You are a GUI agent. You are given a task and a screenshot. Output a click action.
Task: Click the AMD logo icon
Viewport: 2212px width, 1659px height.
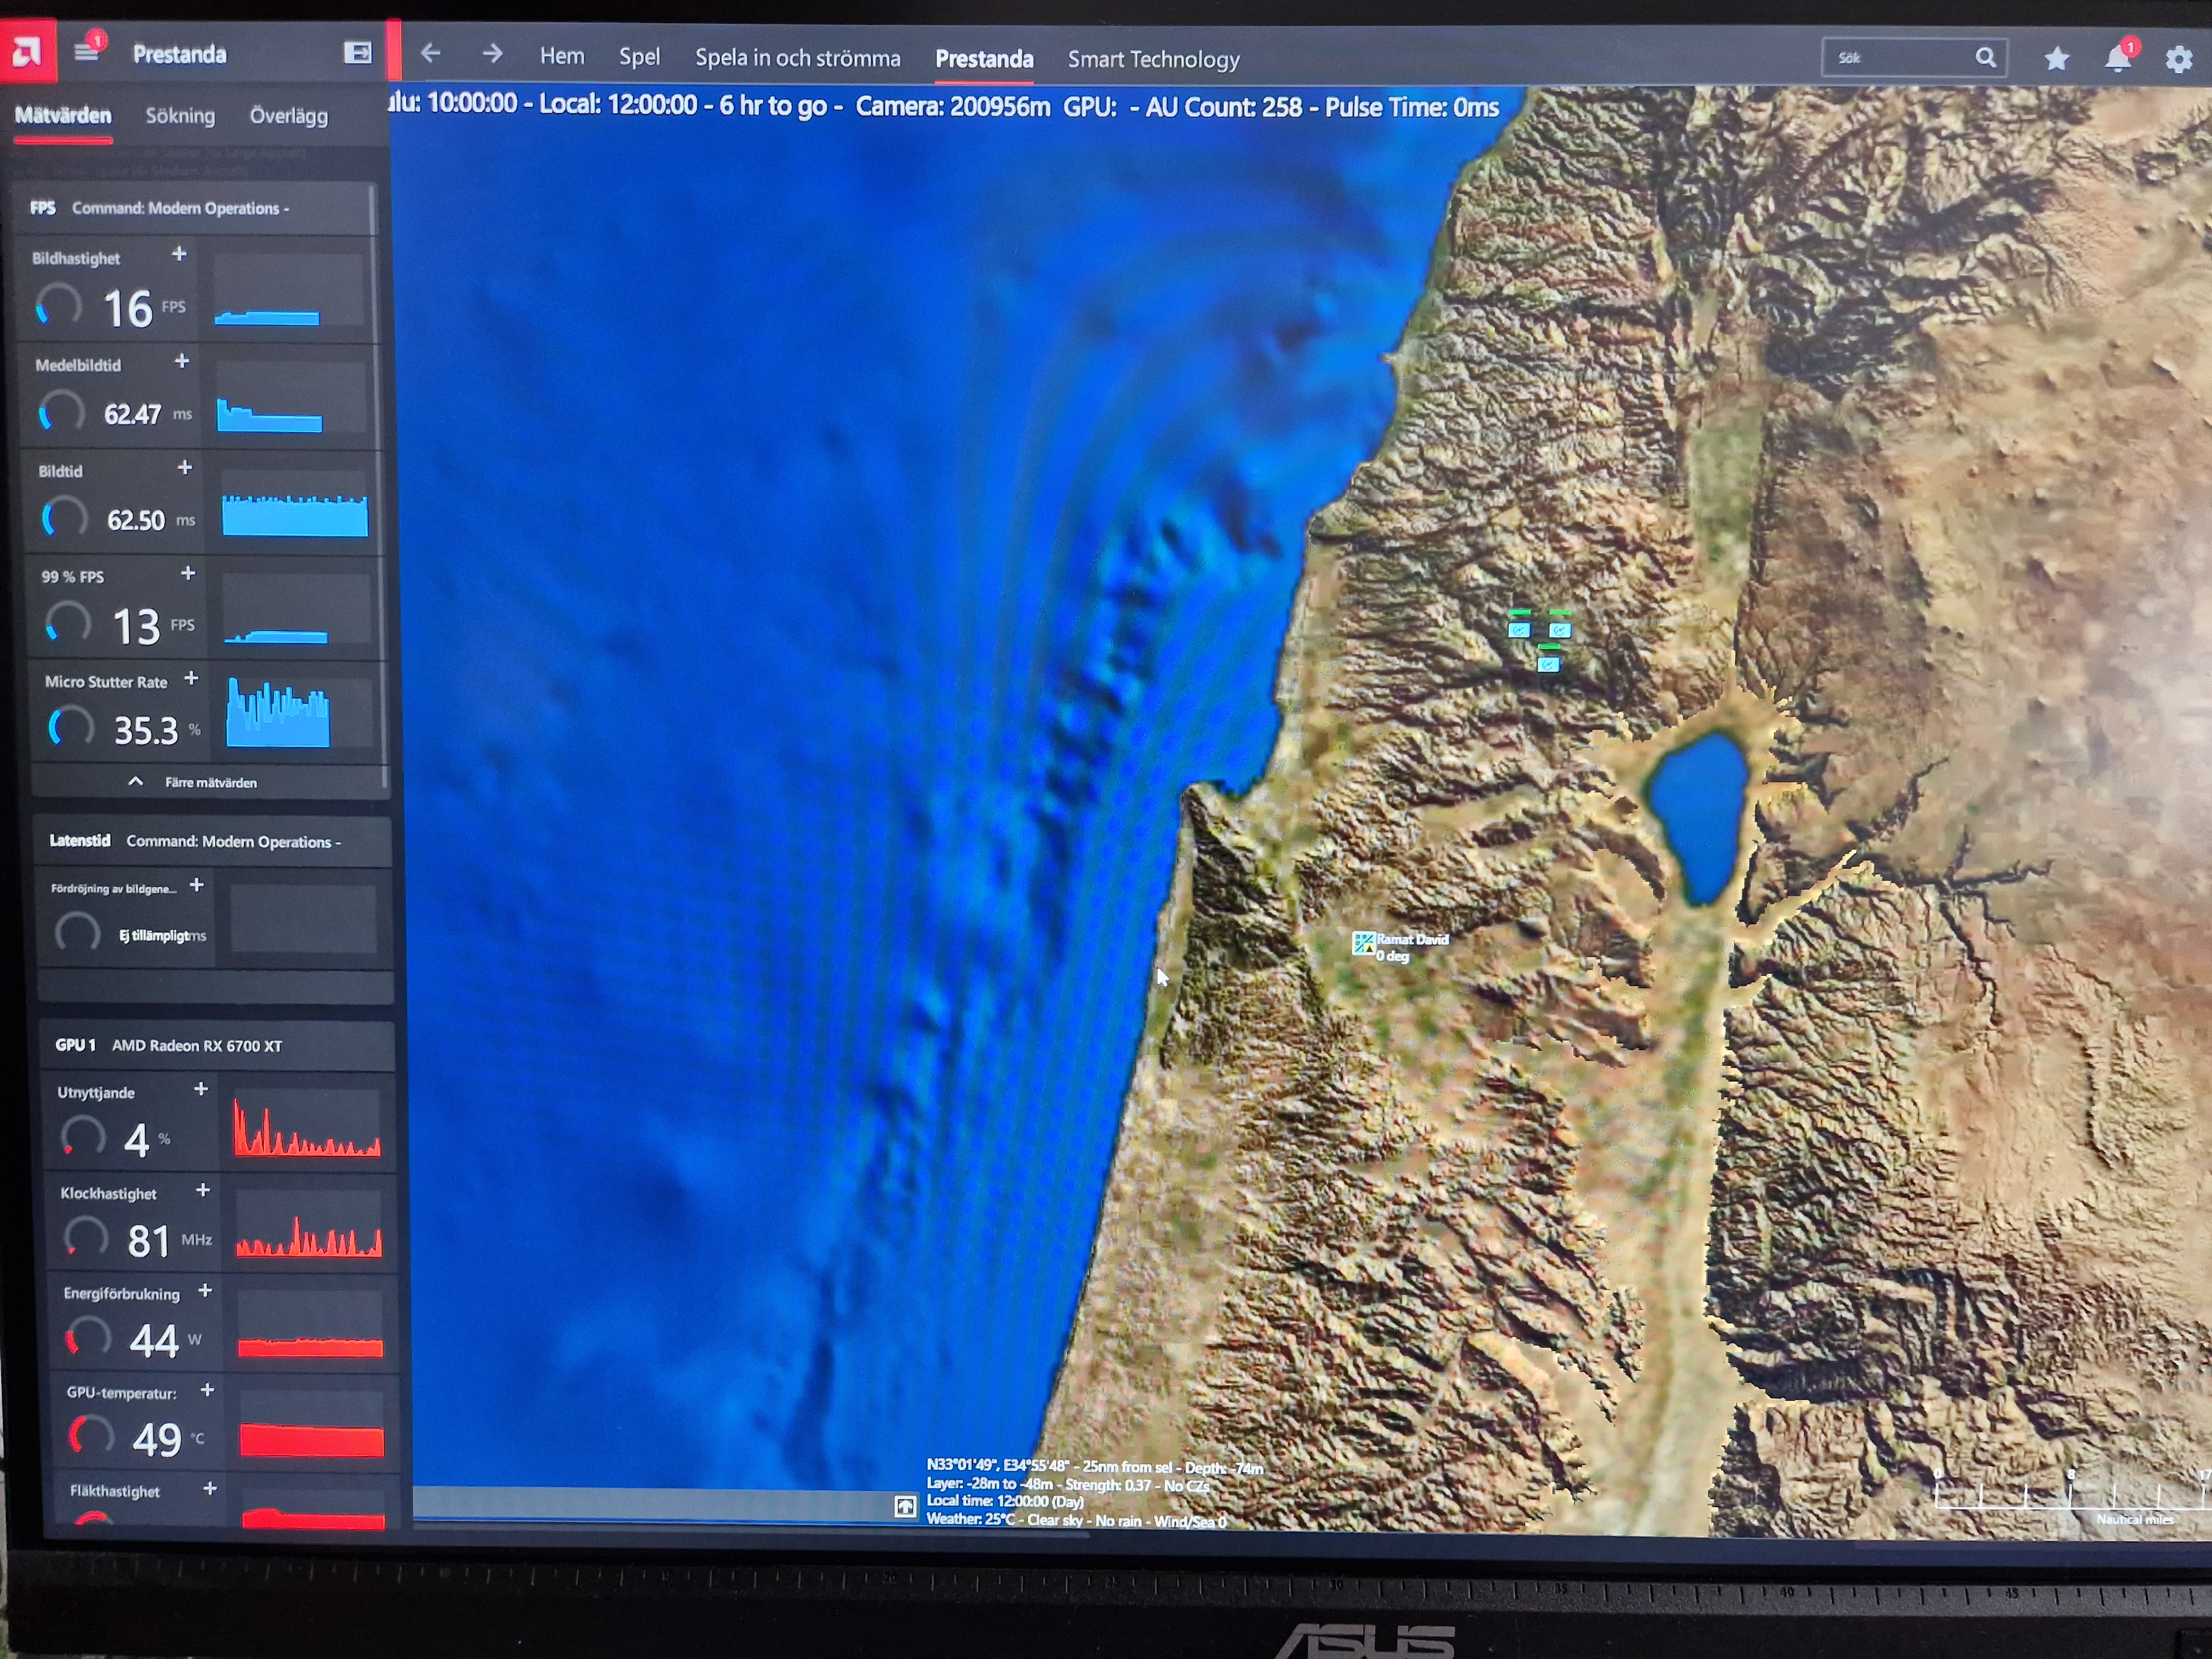click(x=27, y=52)
